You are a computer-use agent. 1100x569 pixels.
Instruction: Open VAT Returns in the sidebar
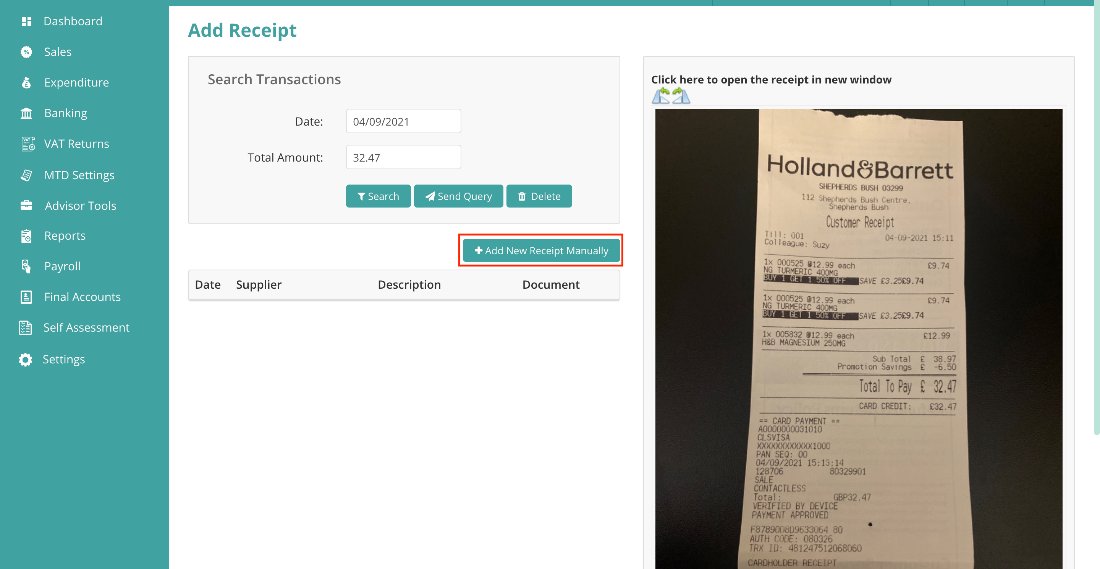[x=76, y=144]
